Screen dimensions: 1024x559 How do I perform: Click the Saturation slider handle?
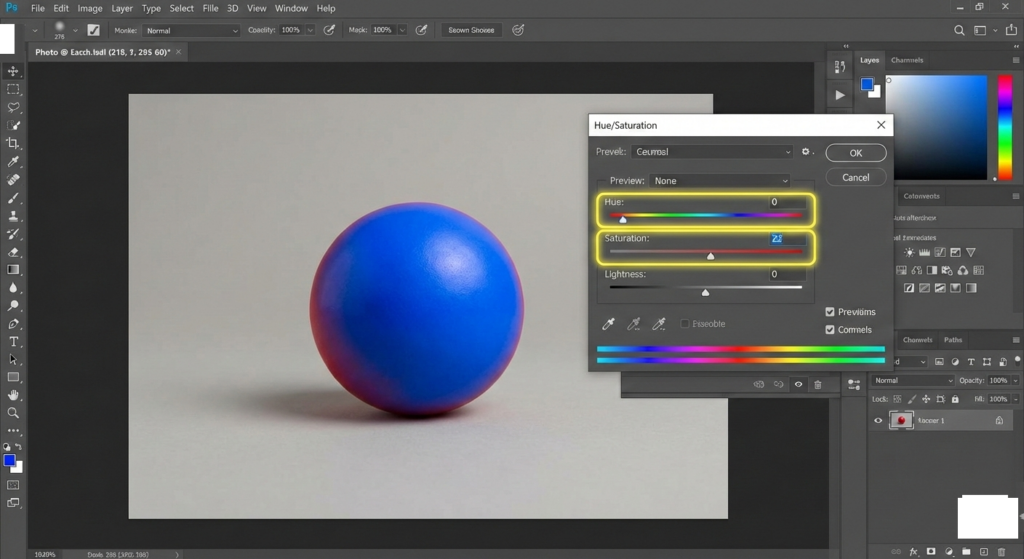click(x=711, y=256)
